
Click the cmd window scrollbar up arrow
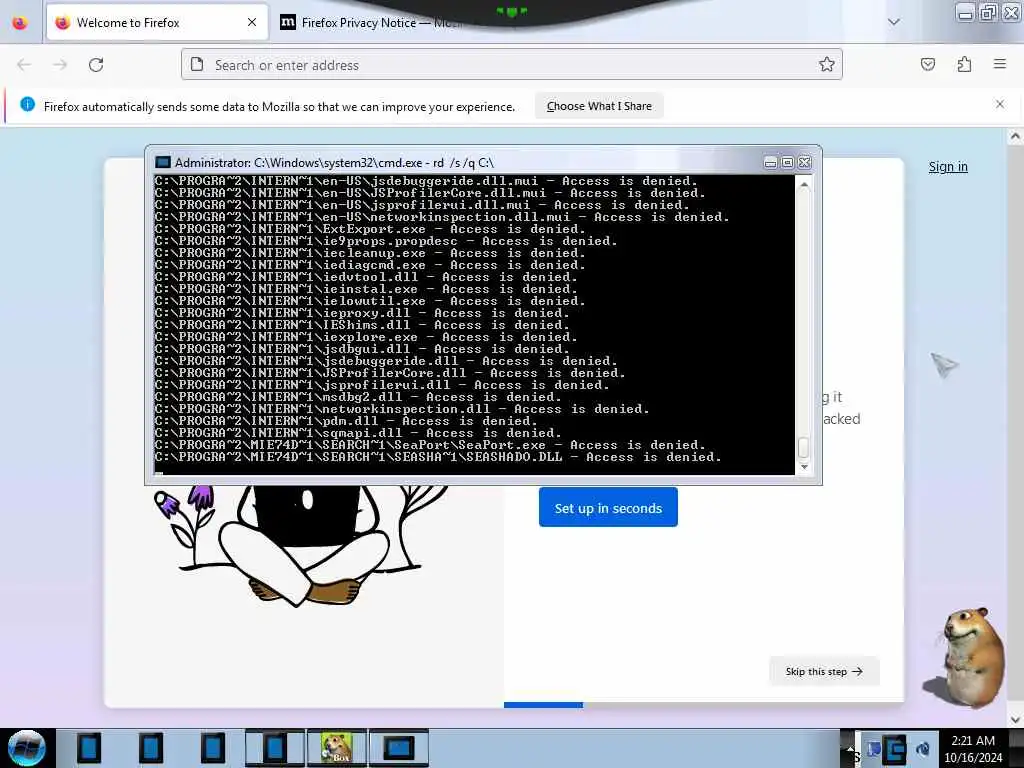[x=804, y=185]
